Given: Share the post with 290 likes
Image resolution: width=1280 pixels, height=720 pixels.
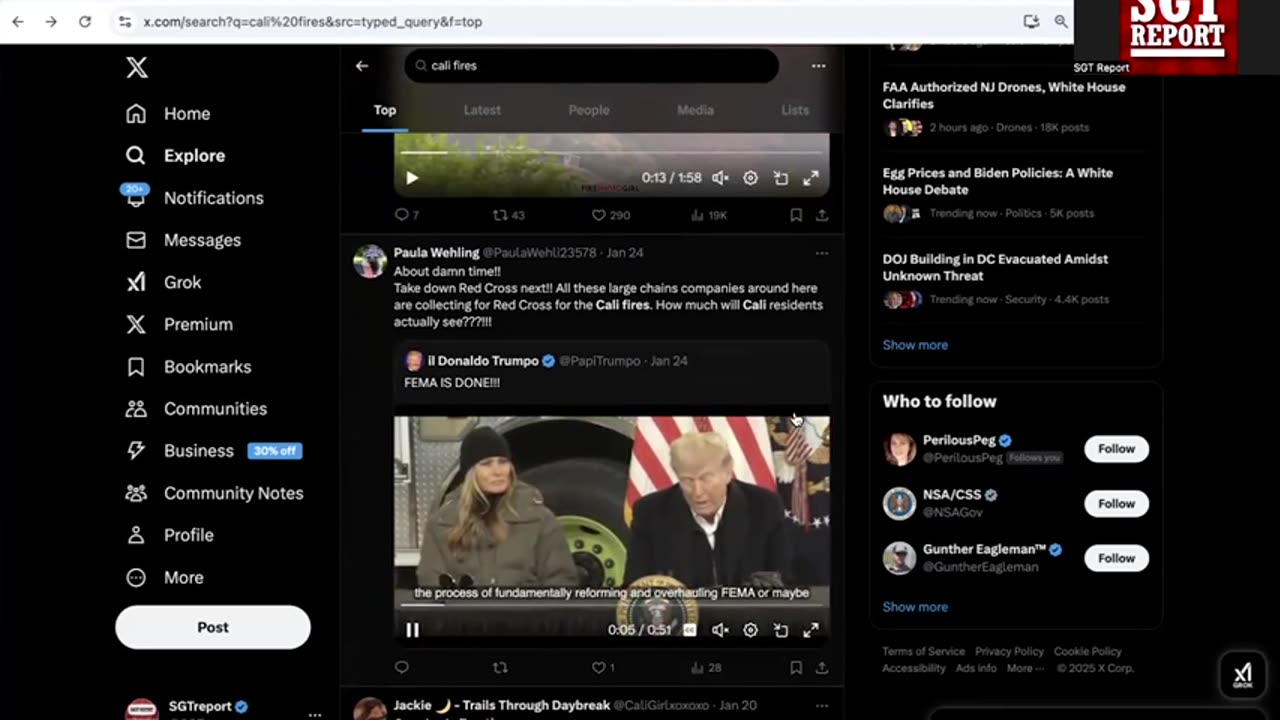Looking at the screenshot, I should point(822,215).
